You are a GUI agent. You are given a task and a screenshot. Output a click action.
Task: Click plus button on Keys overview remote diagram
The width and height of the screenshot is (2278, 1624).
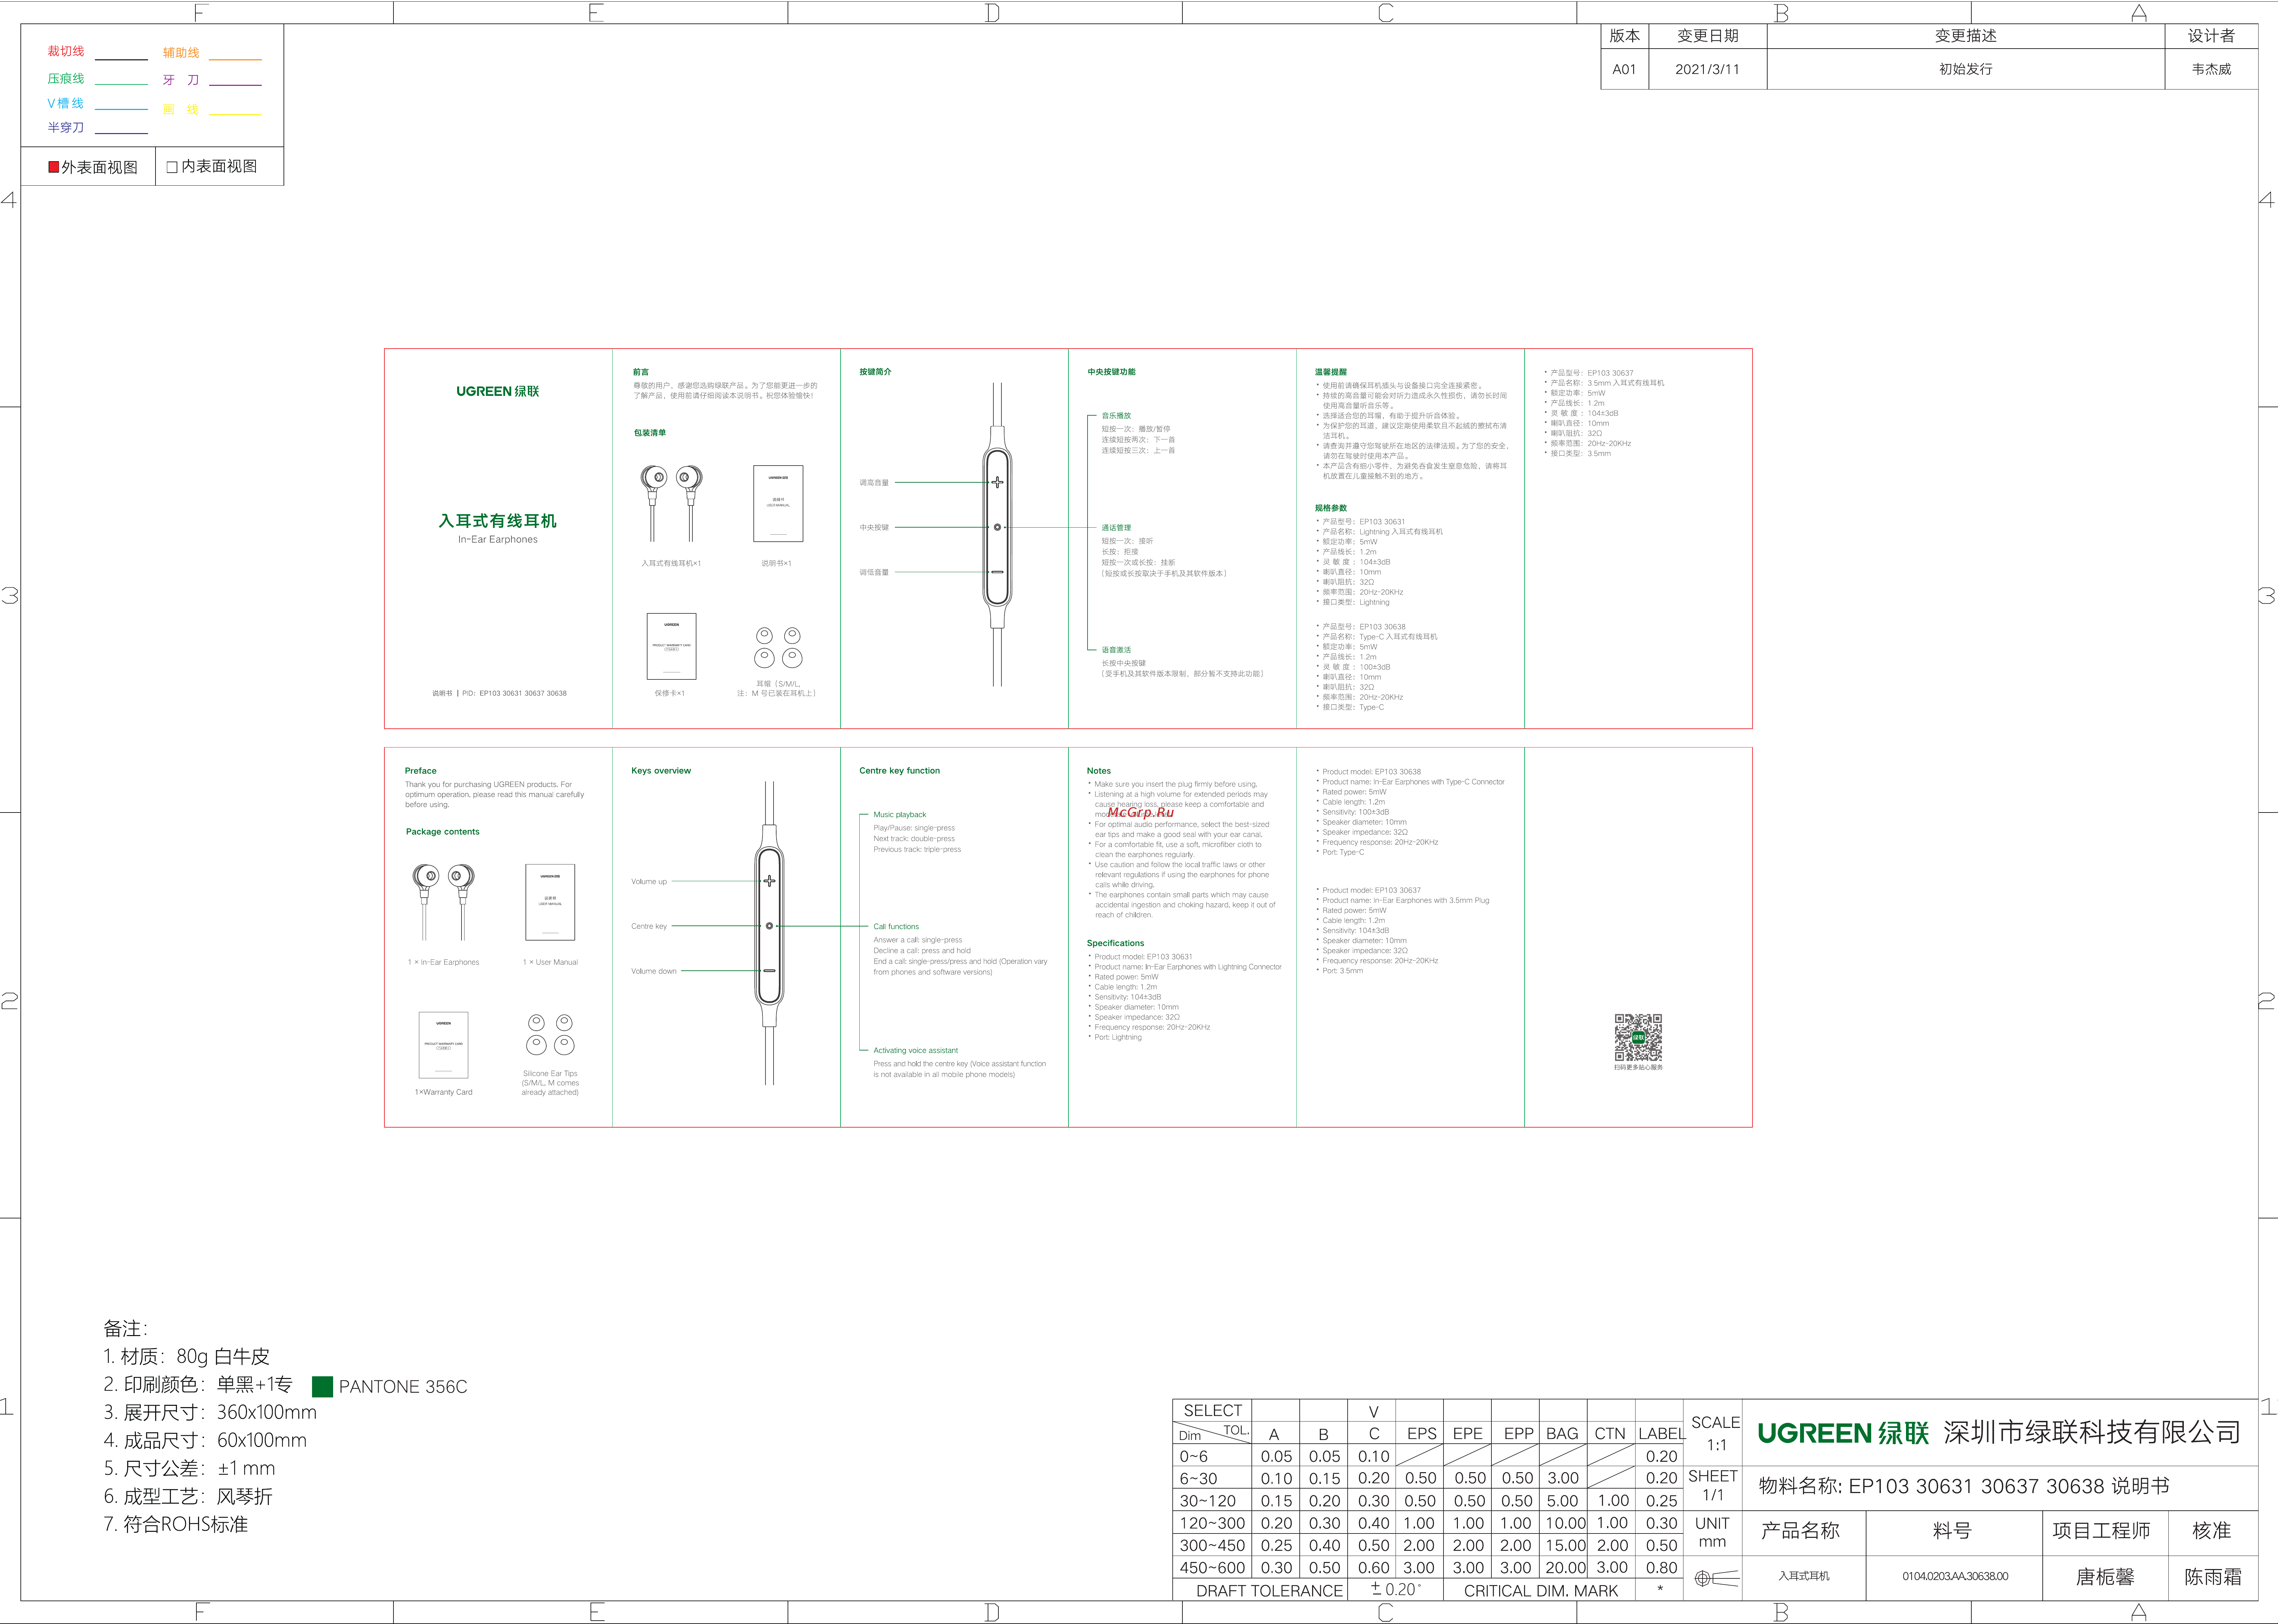(x=769, y=881)
